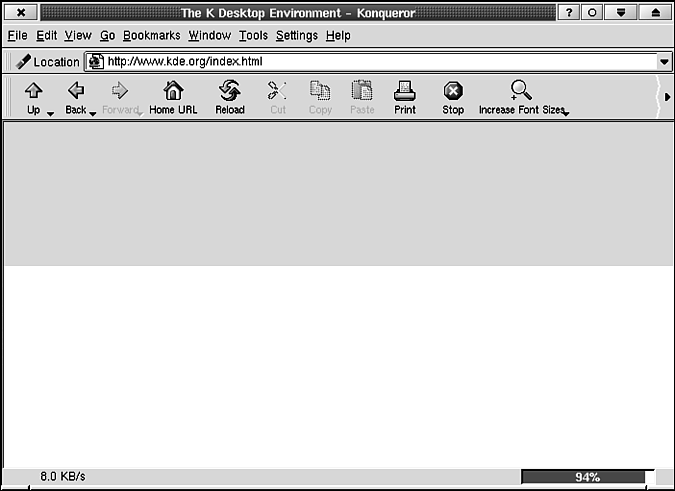Click the 8.0 KB/s status text

click(63, 476)
